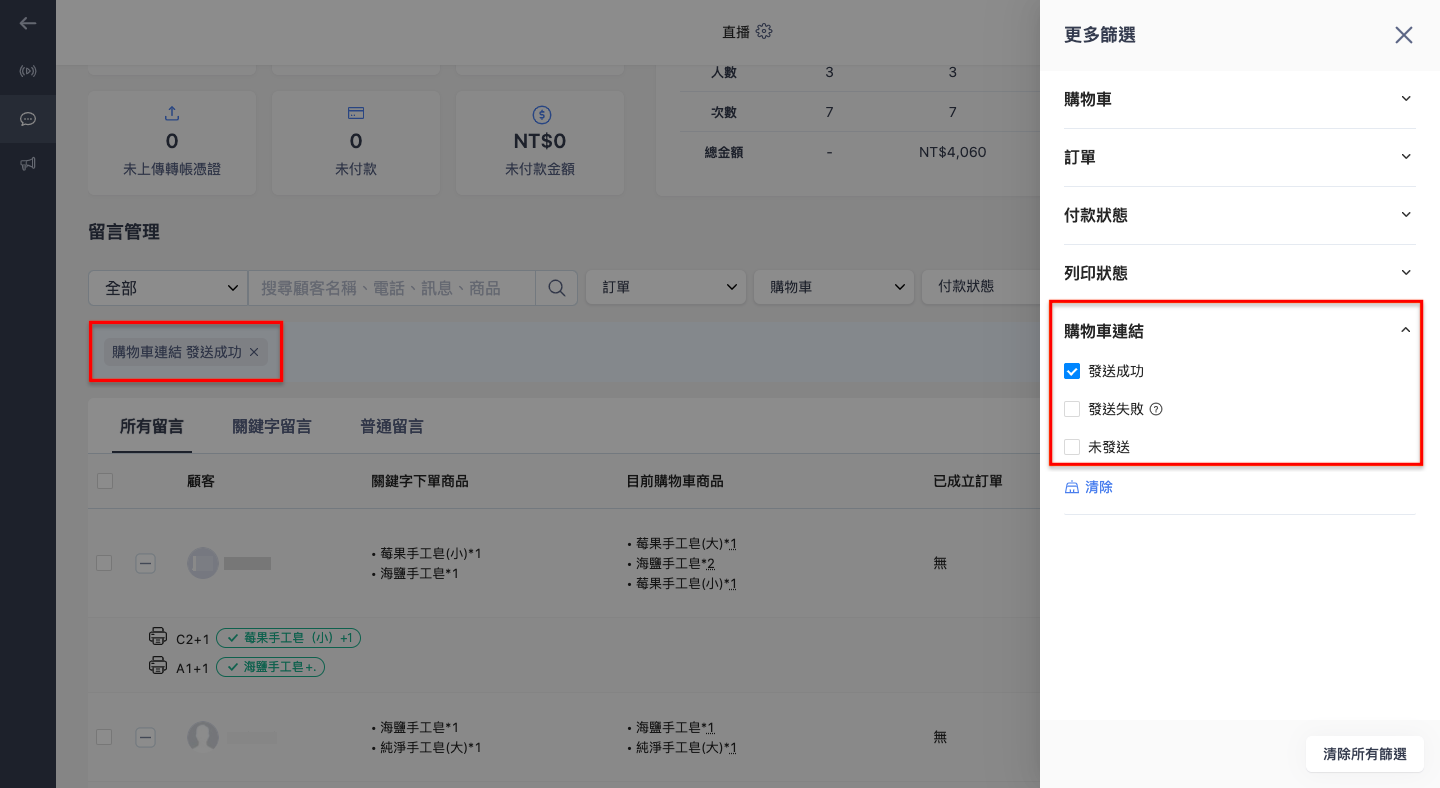Click 清除 link in filter panel
The image size is (1440, 788).
[1089, 487]
